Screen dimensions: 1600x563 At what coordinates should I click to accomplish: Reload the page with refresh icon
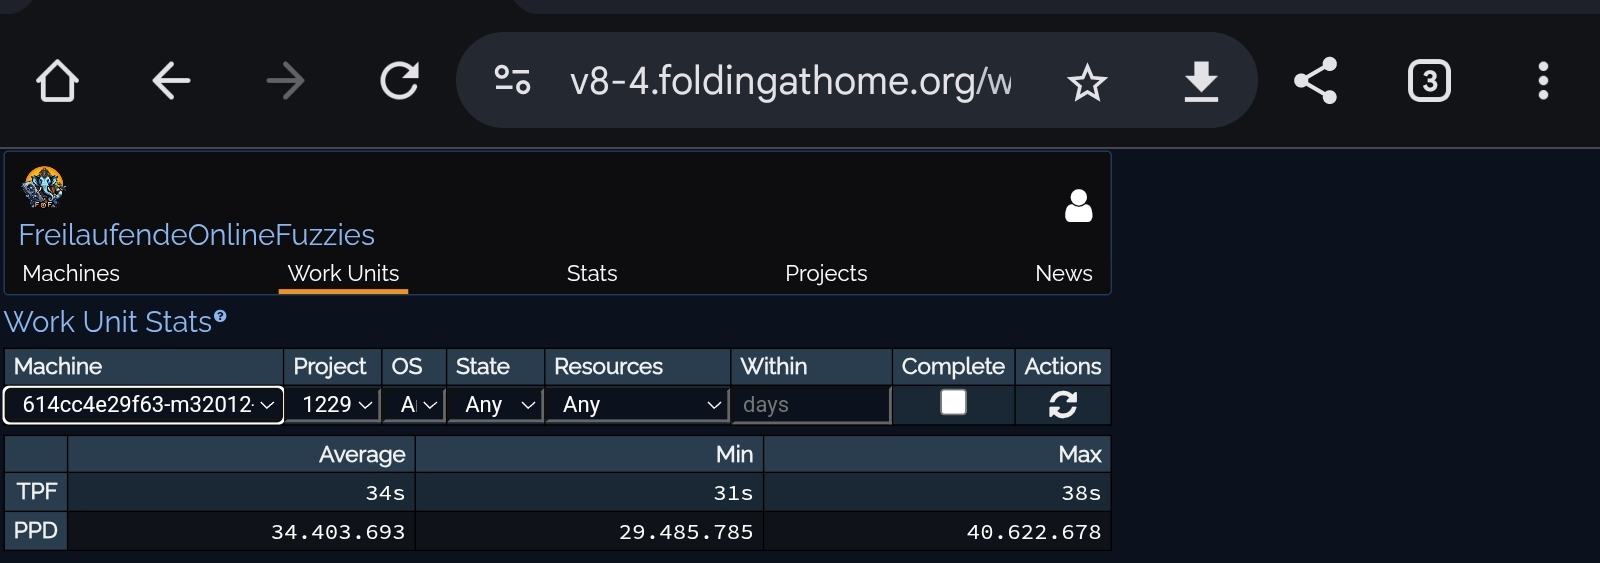399,81
